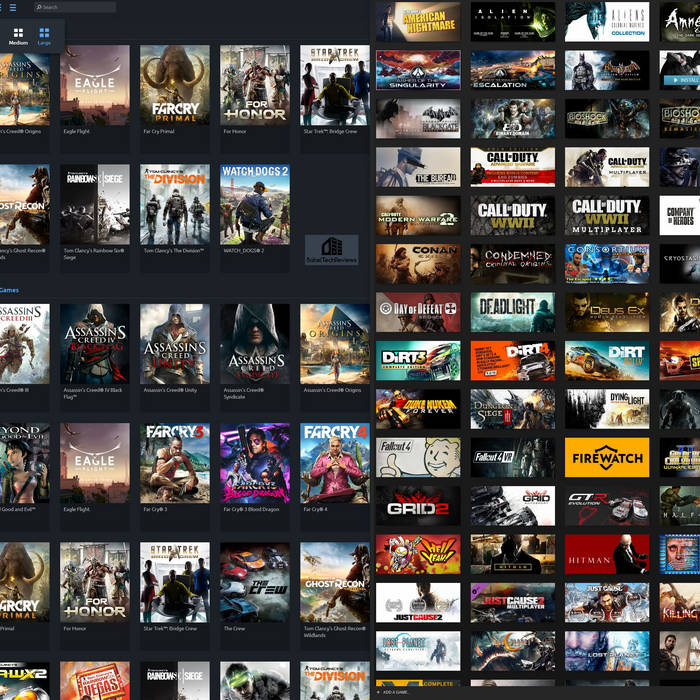Click the magnifier icon in search box
Image resolution: width=700 pixels, height=700 pixels.
tap(39, 7)
